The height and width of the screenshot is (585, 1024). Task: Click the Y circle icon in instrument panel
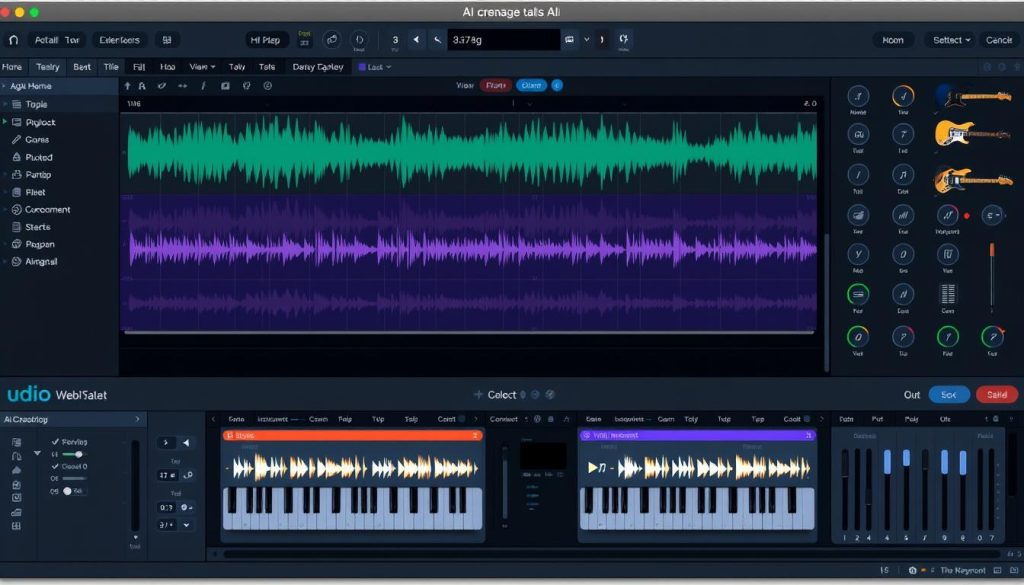coord(857,254)
